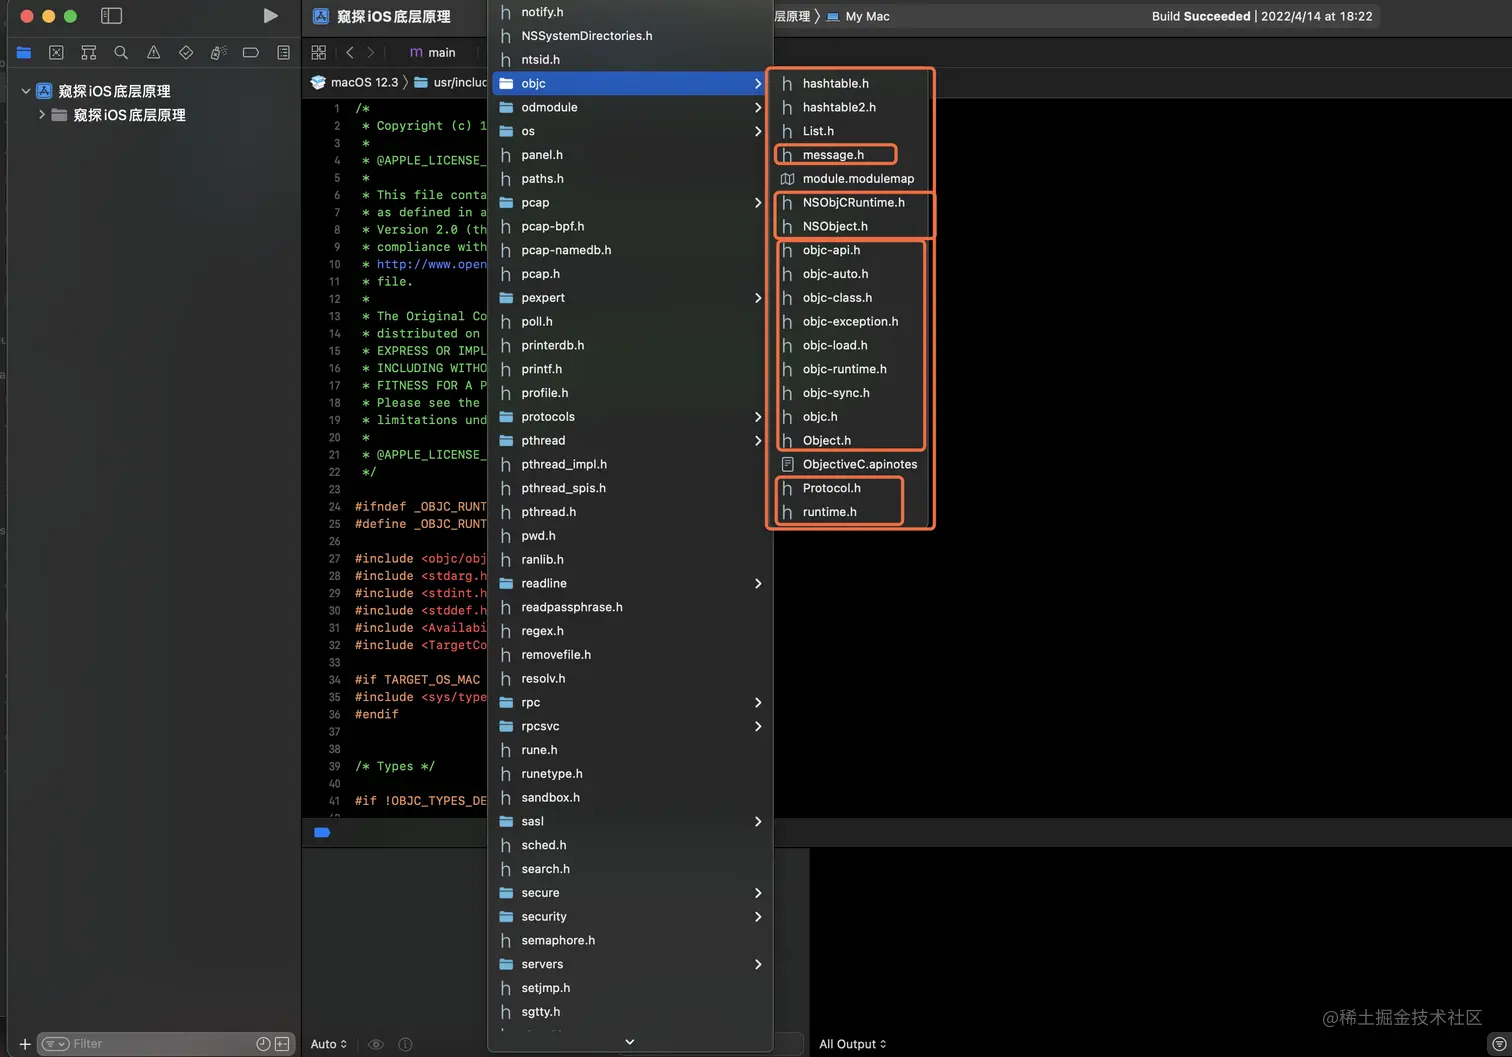
Task: Click the macOS 12.3 breadcrumb
Action: tap(363, 82)
